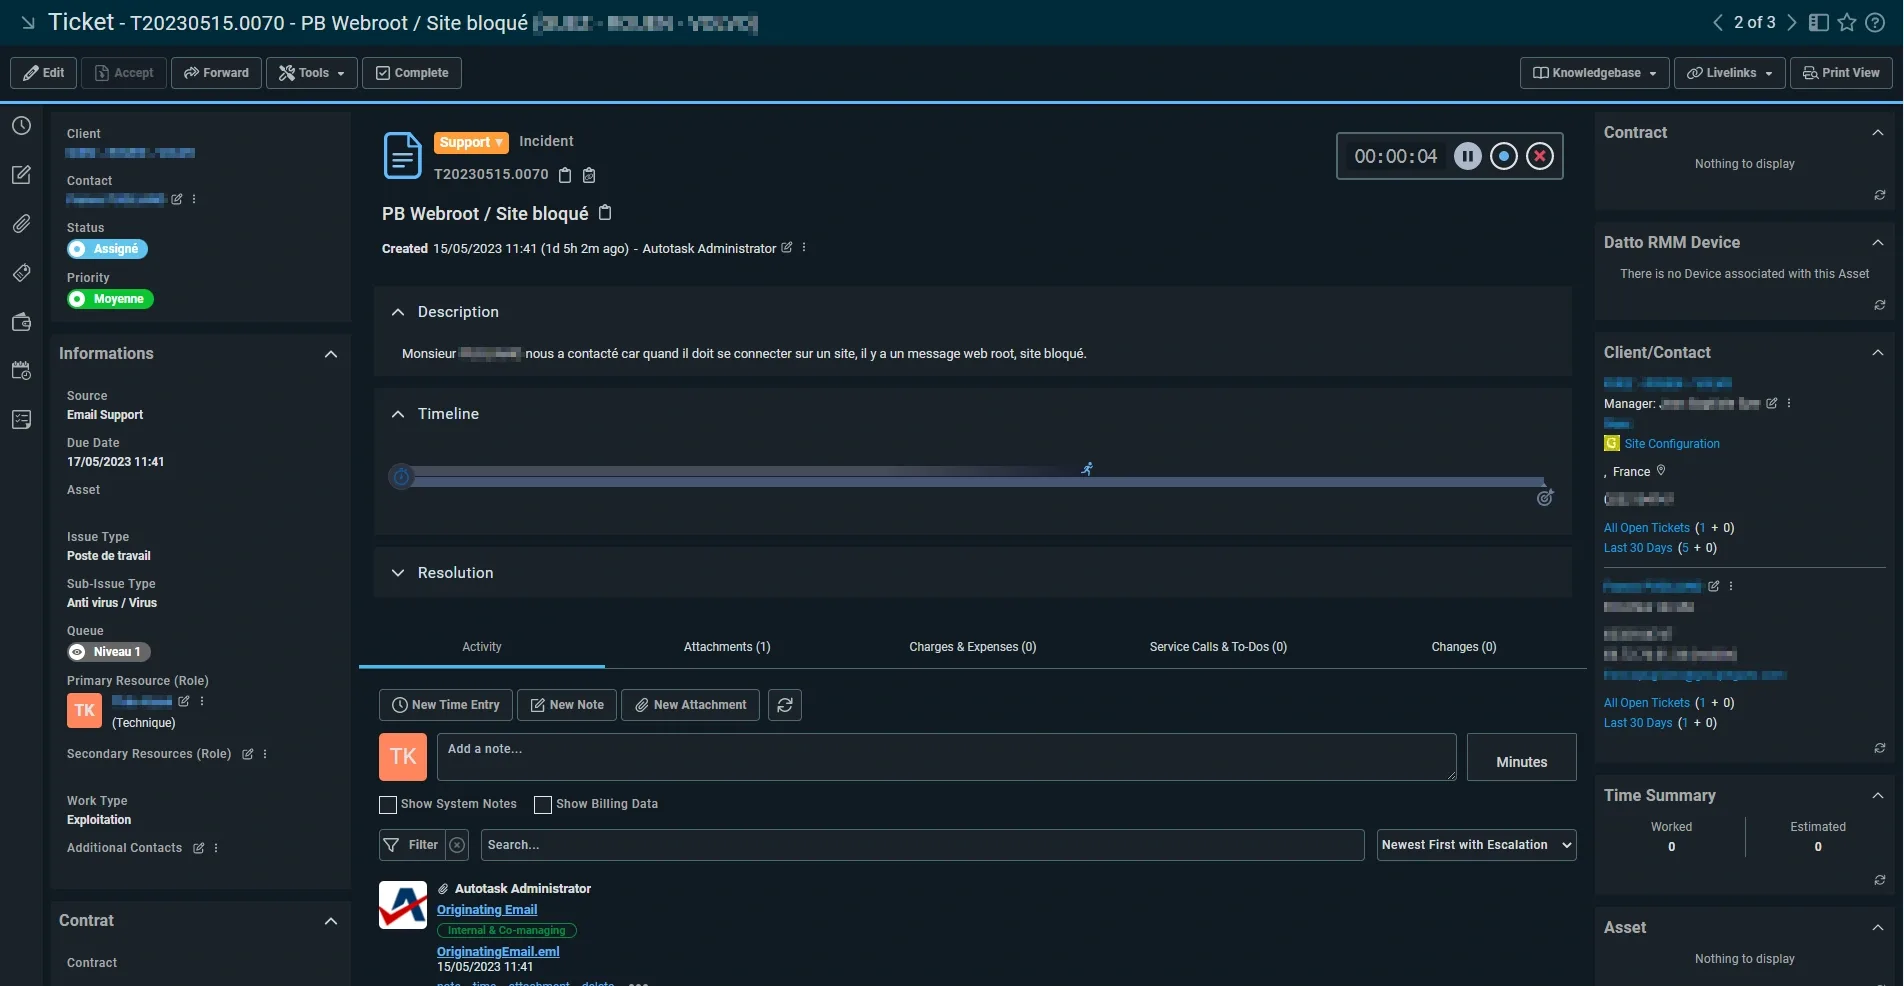Refresh the Time Summary panel
The width and height of the screenshot is (1904, 986).
[1880, 880]
